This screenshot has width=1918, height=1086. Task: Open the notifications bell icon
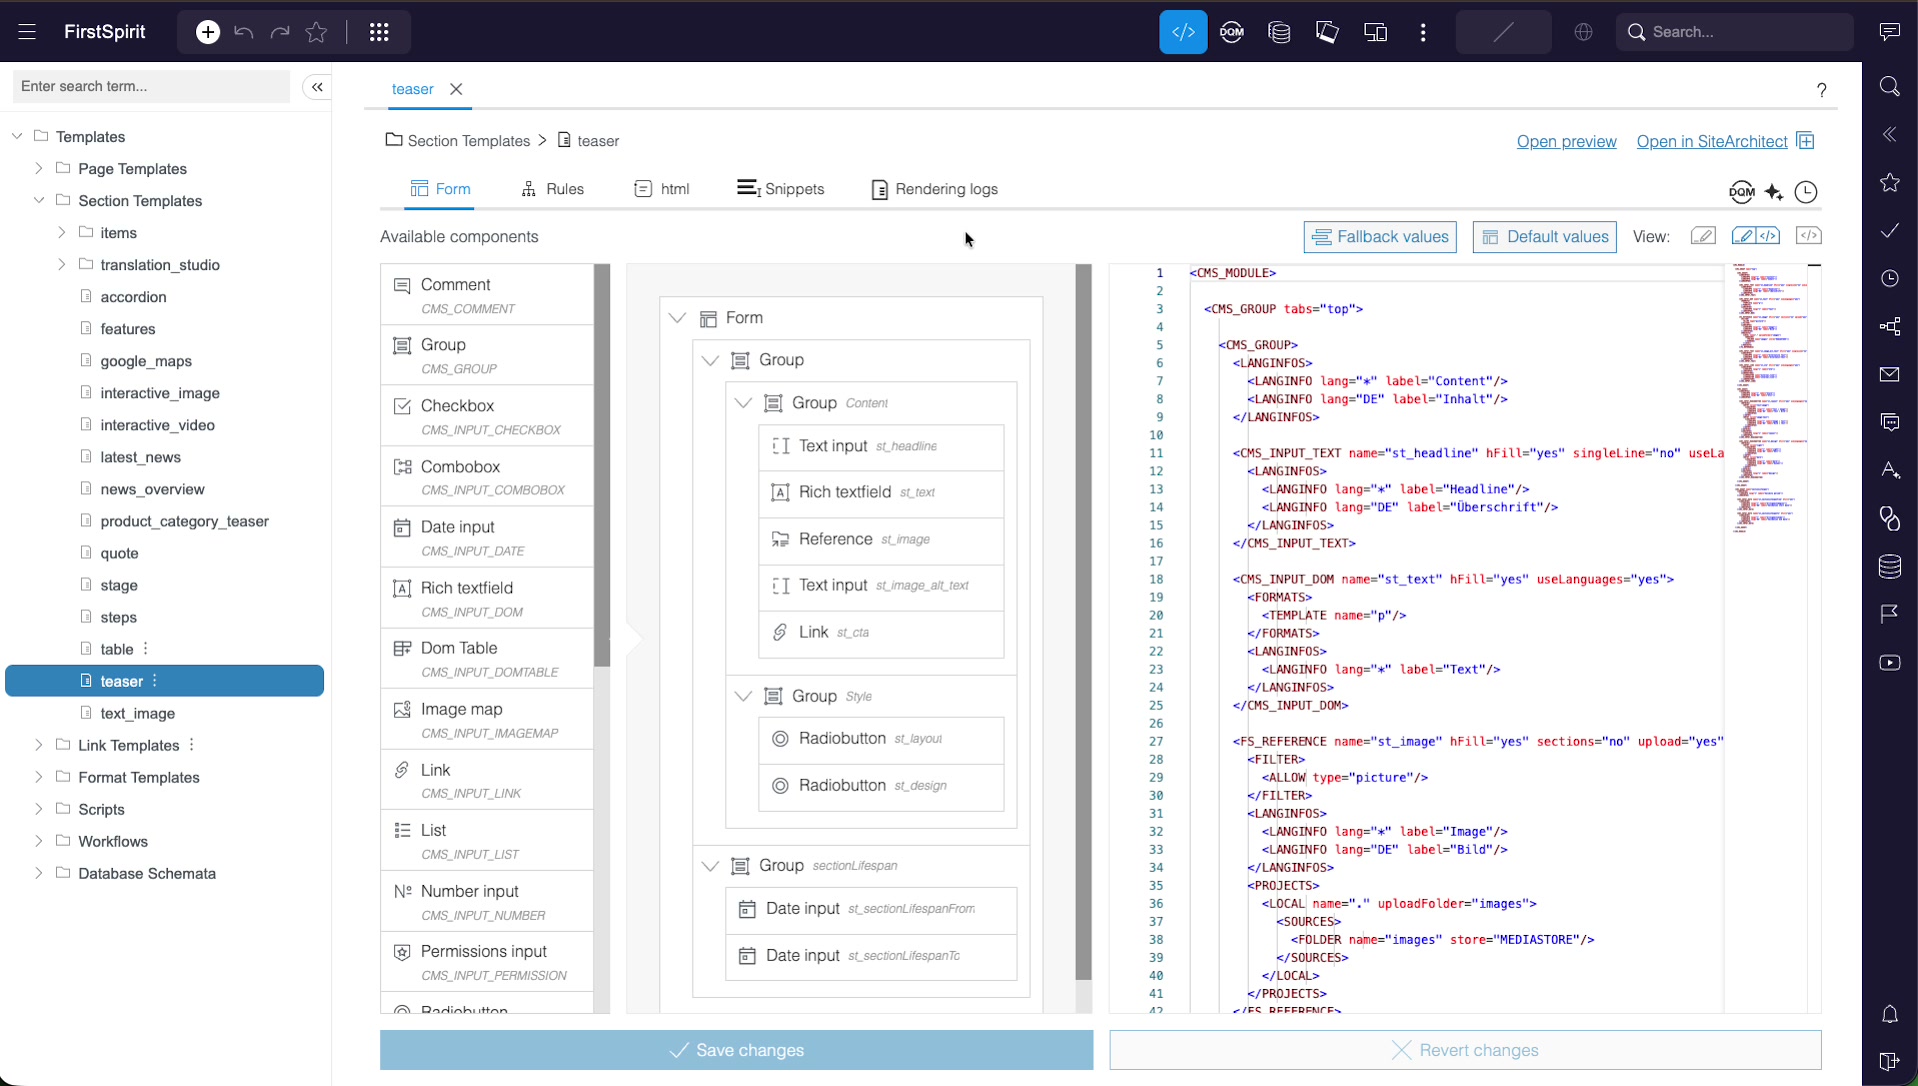pyautogui.click(x=1889, y=1014)
